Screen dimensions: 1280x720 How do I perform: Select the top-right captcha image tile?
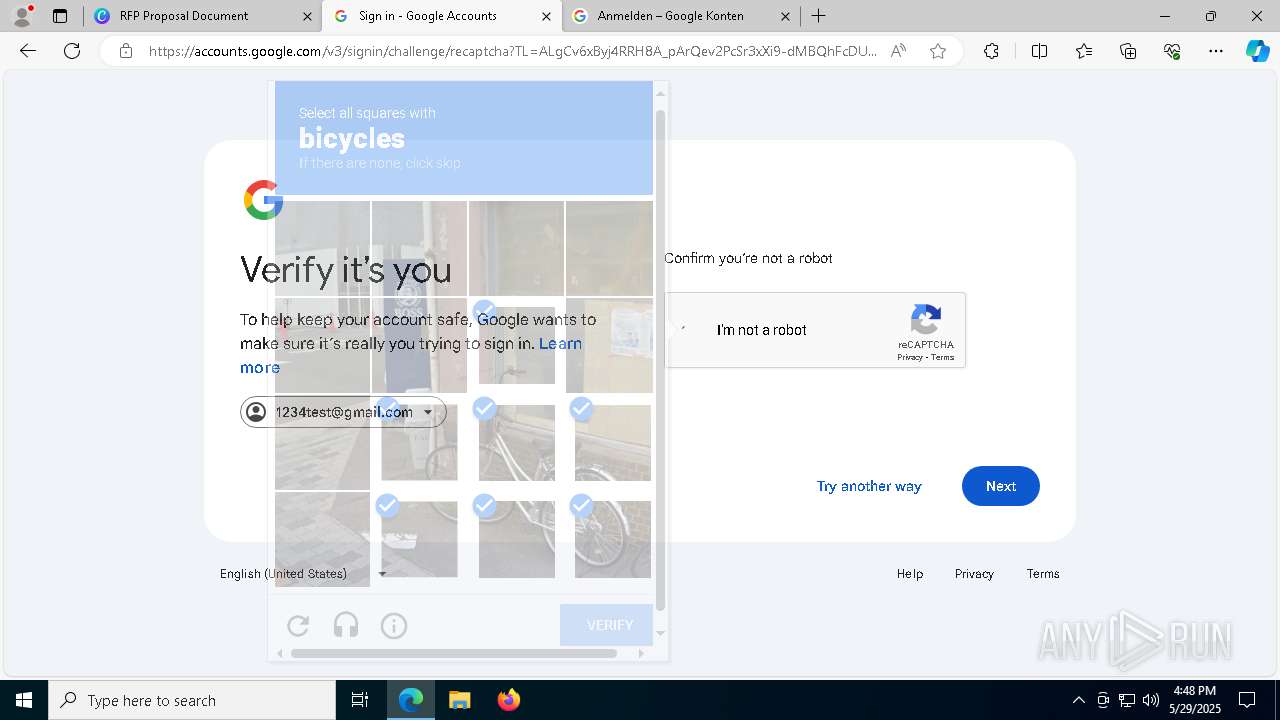point(610,248)
